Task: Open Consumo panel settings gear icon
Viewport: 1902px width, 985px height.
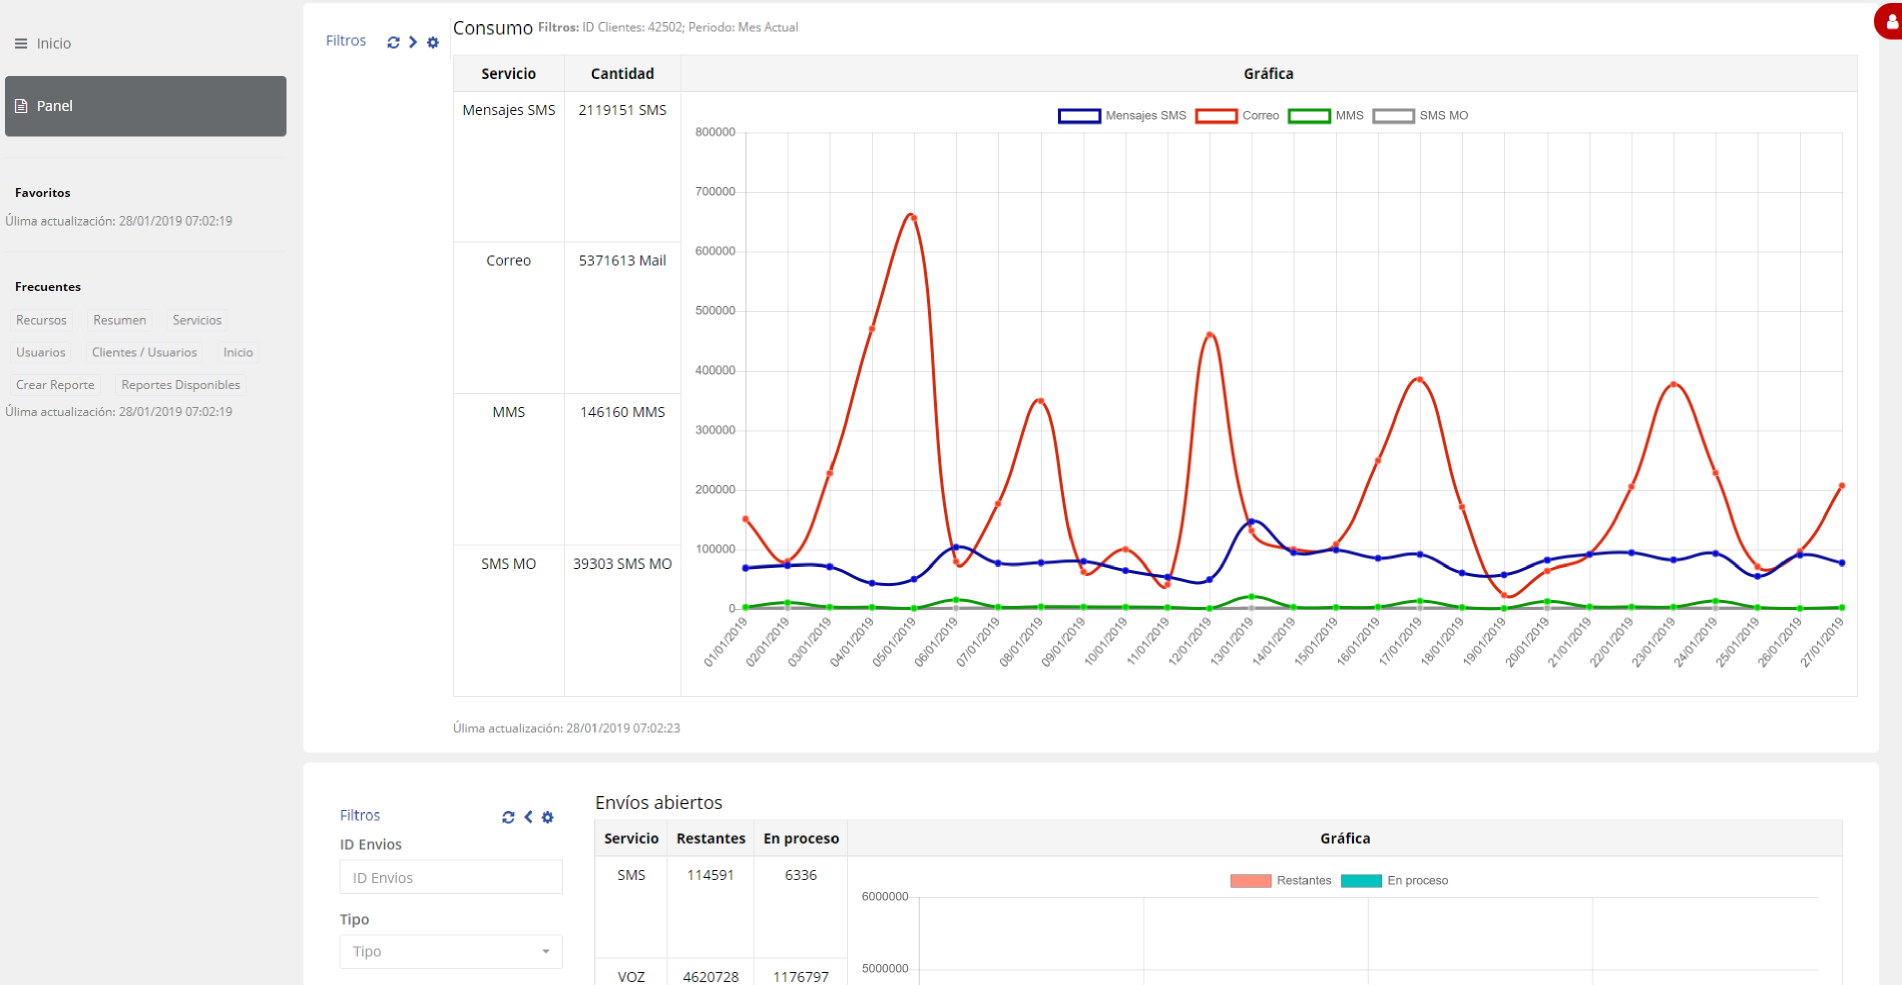Action: tap(433, 42)
